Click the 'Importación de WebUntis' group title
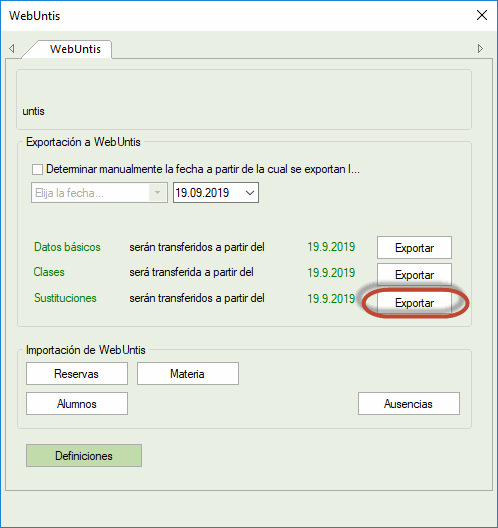The height and width of the screenshot is (528, 498). coord(86,350)
